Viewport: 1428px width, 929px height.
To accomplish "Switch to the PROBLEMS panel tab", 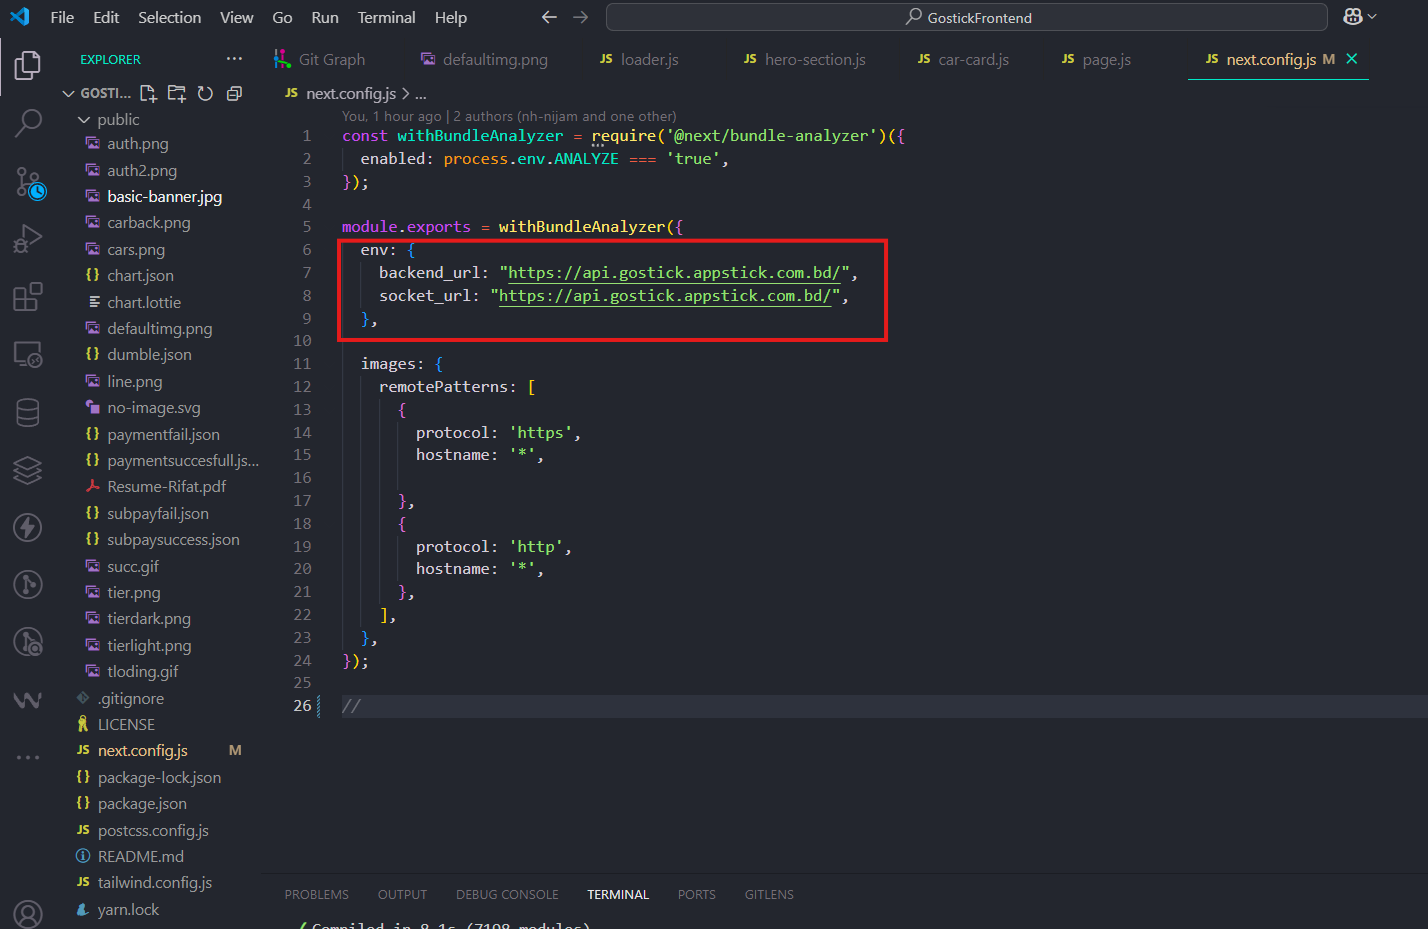I will [316, 894].
